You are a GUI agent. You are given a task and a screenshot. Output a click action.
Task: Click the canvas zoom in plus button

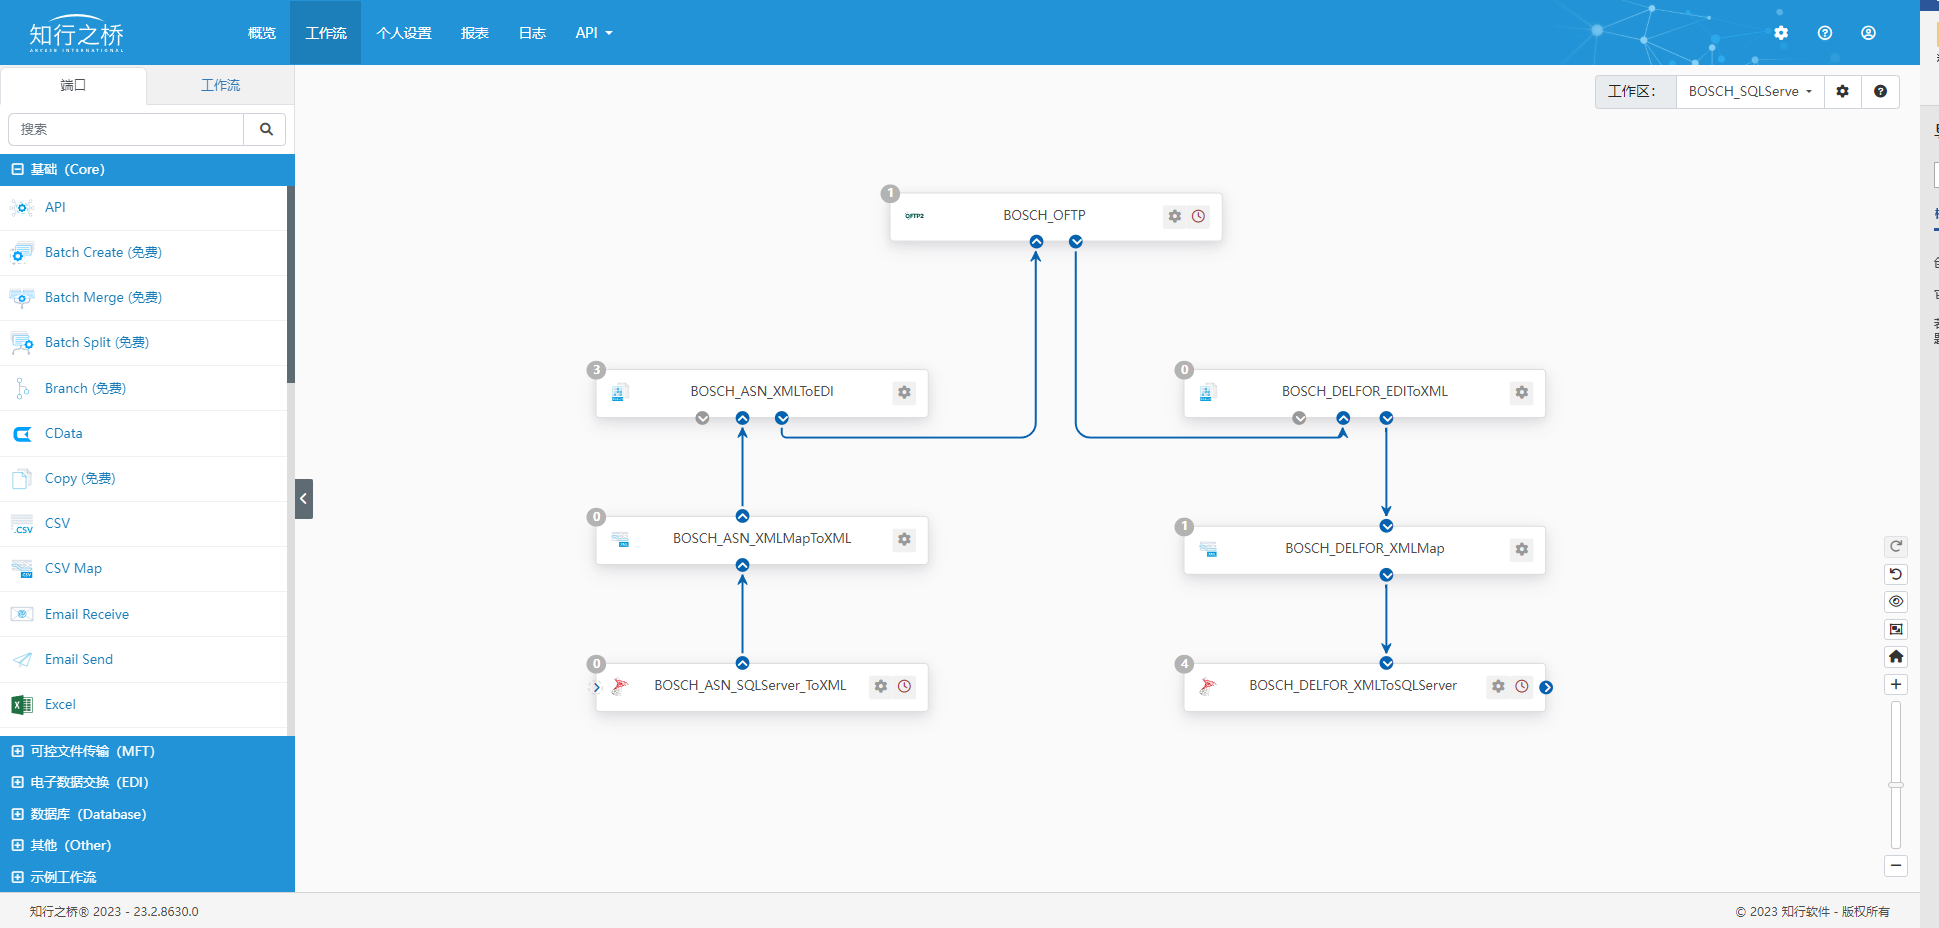coord(1896,685)
